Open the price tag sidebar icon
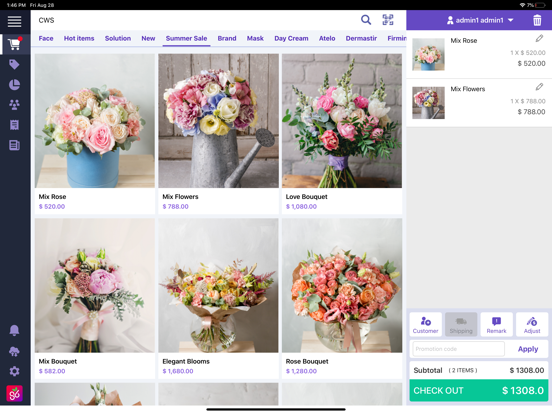This screenshot has height=414, width=552. (14, 64)
